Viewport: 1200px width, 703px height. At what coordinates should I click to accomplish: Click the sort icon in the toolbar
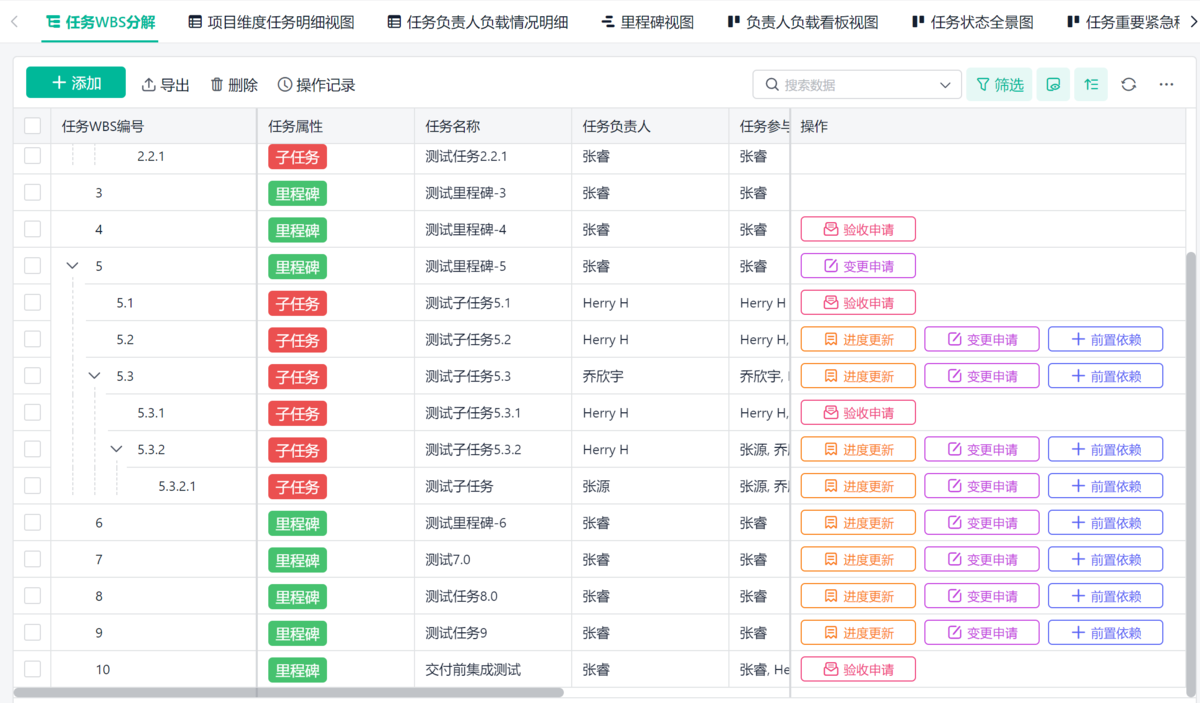[1091, 85]
